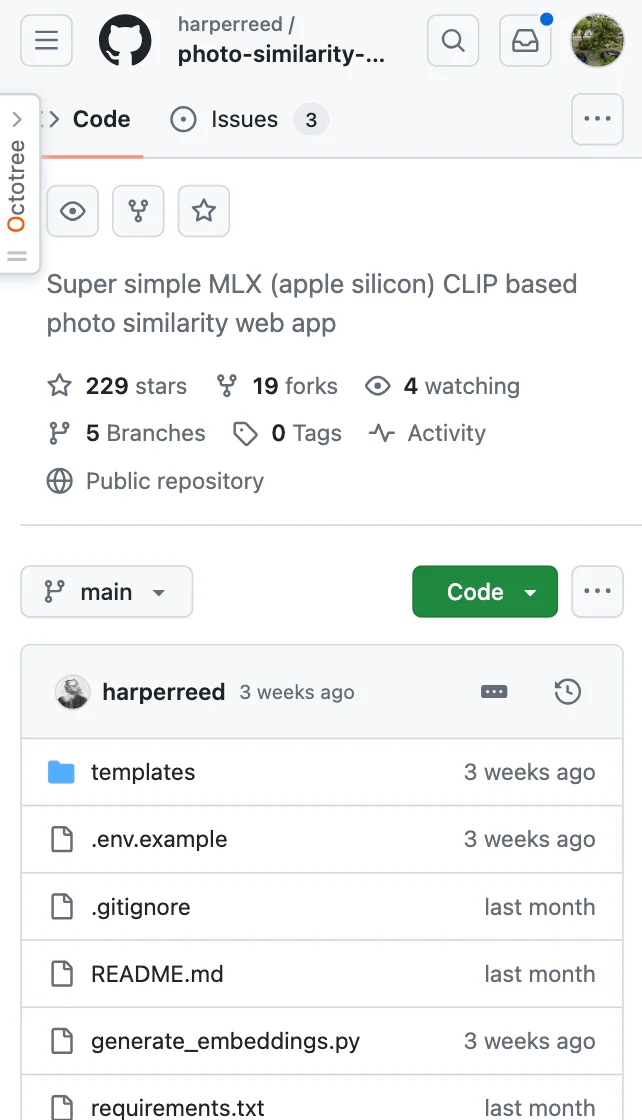Open the main branch dropdown
The image size is (642, 1120).
coord(106,592)
